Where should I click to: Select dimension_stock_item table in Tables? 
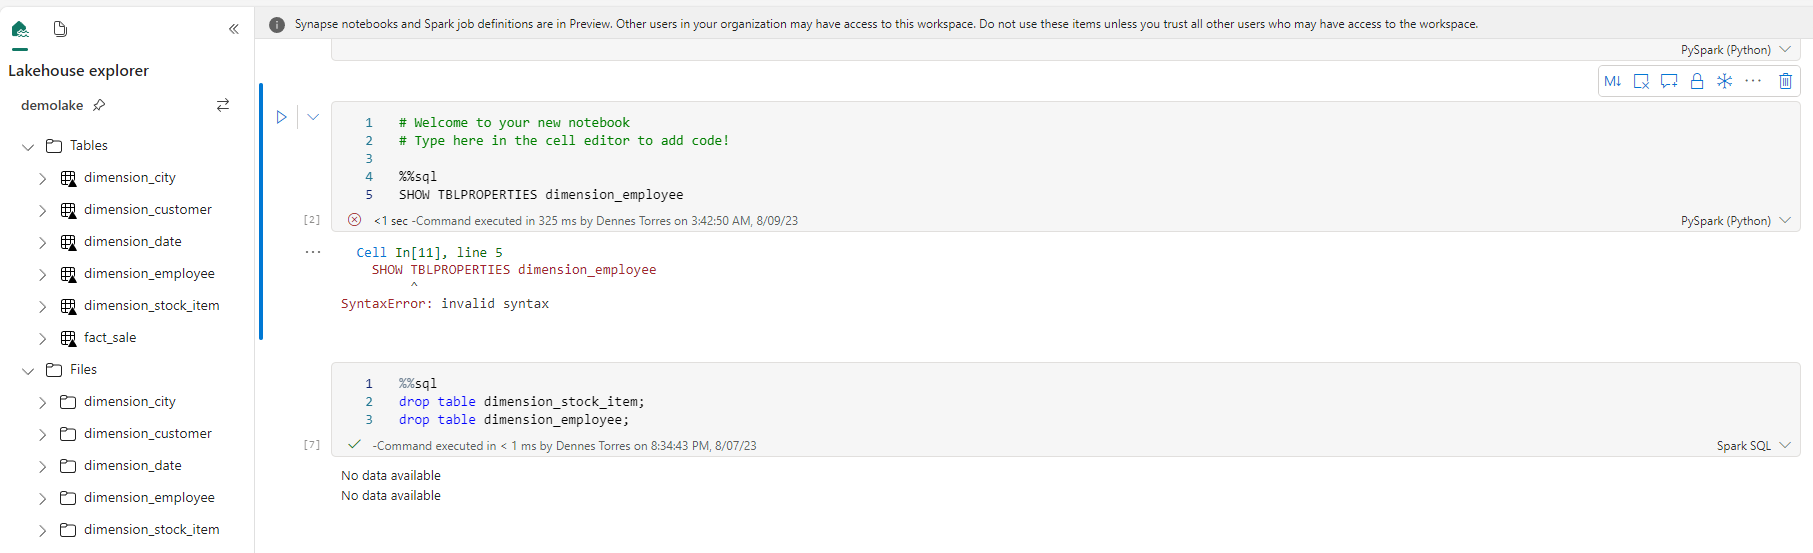coord(152,306)
